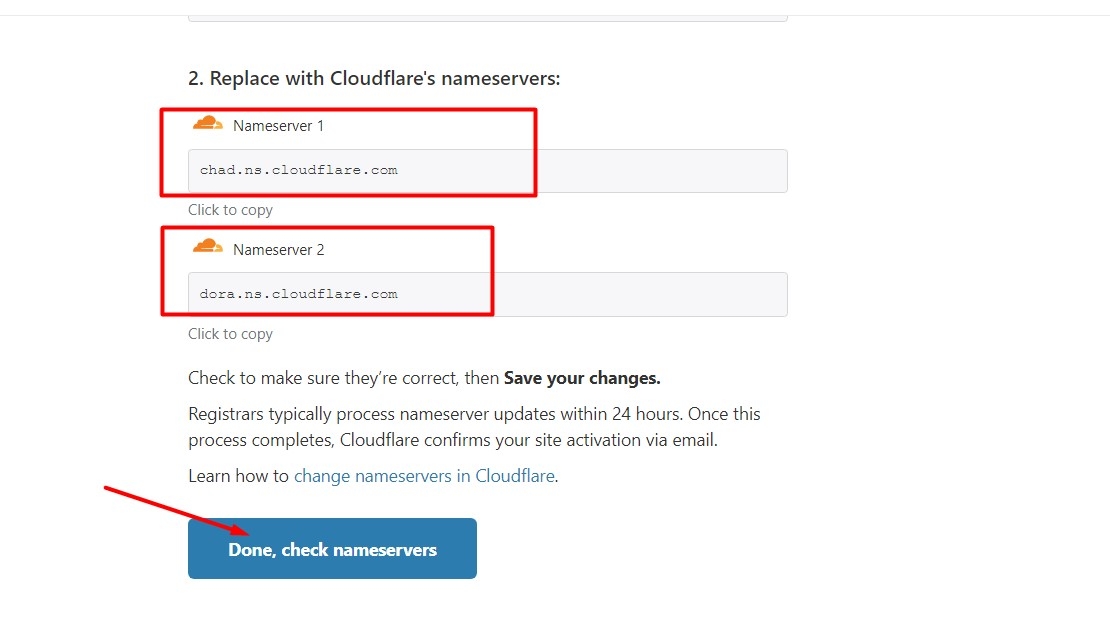
Task: Click 'Click to copy' under Nameserver 1
Action: click(x=230, y=210)
